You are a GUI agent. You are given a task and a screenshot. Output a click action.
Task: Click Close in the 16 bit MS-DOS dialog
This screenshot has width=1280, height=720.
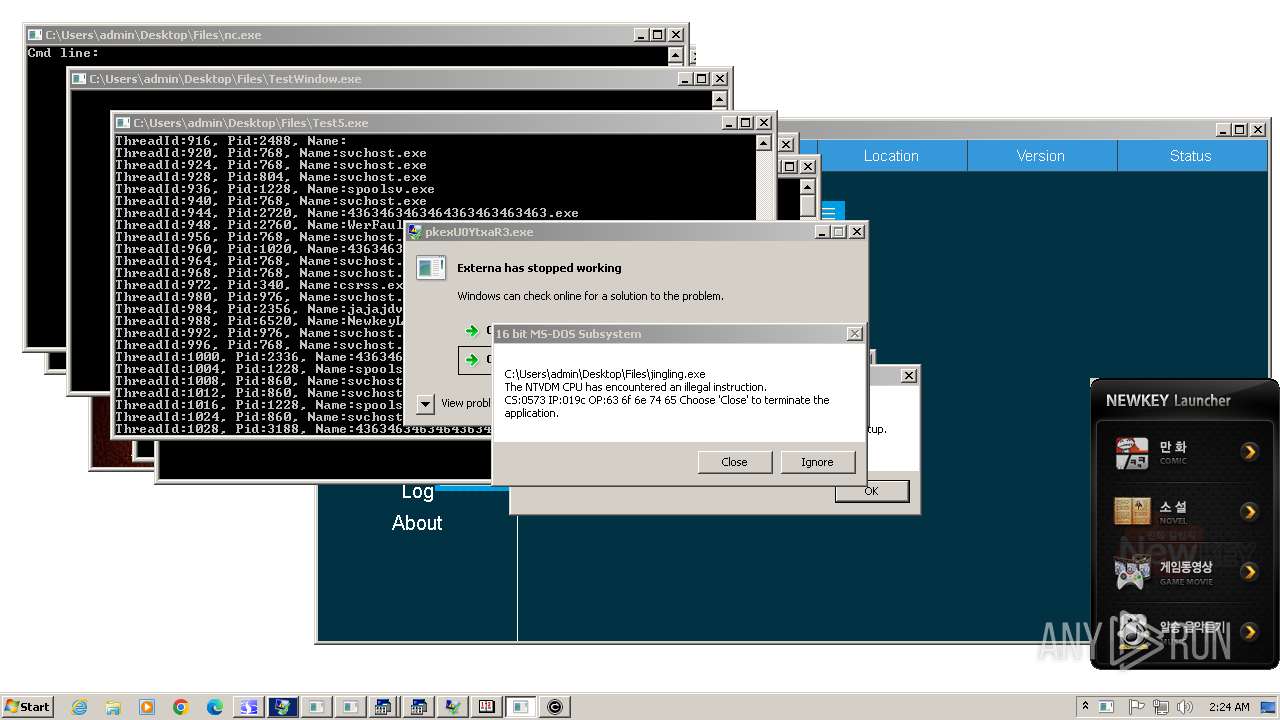pyautogui.click(x=734, y=462)
